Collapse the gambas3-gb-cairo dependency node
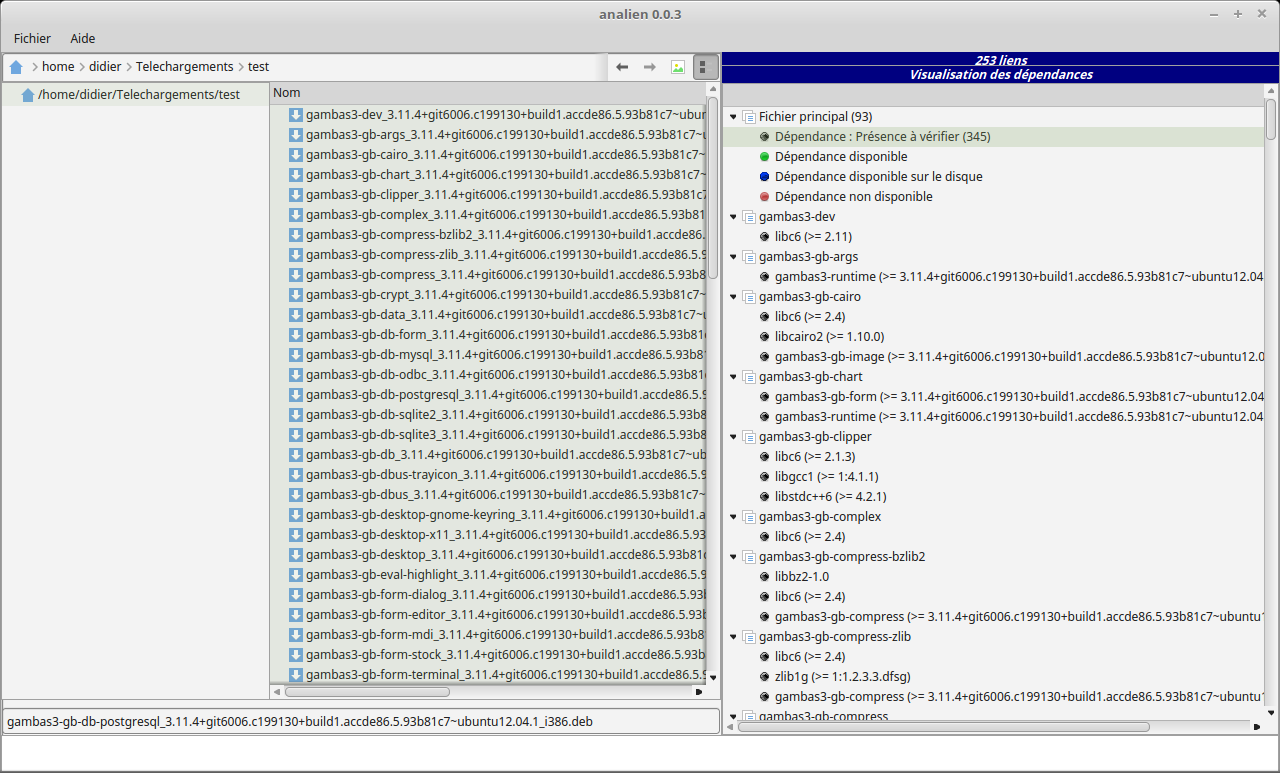Image resolution: width=1280 pixels, height=773 pixels. pos(733,296)
